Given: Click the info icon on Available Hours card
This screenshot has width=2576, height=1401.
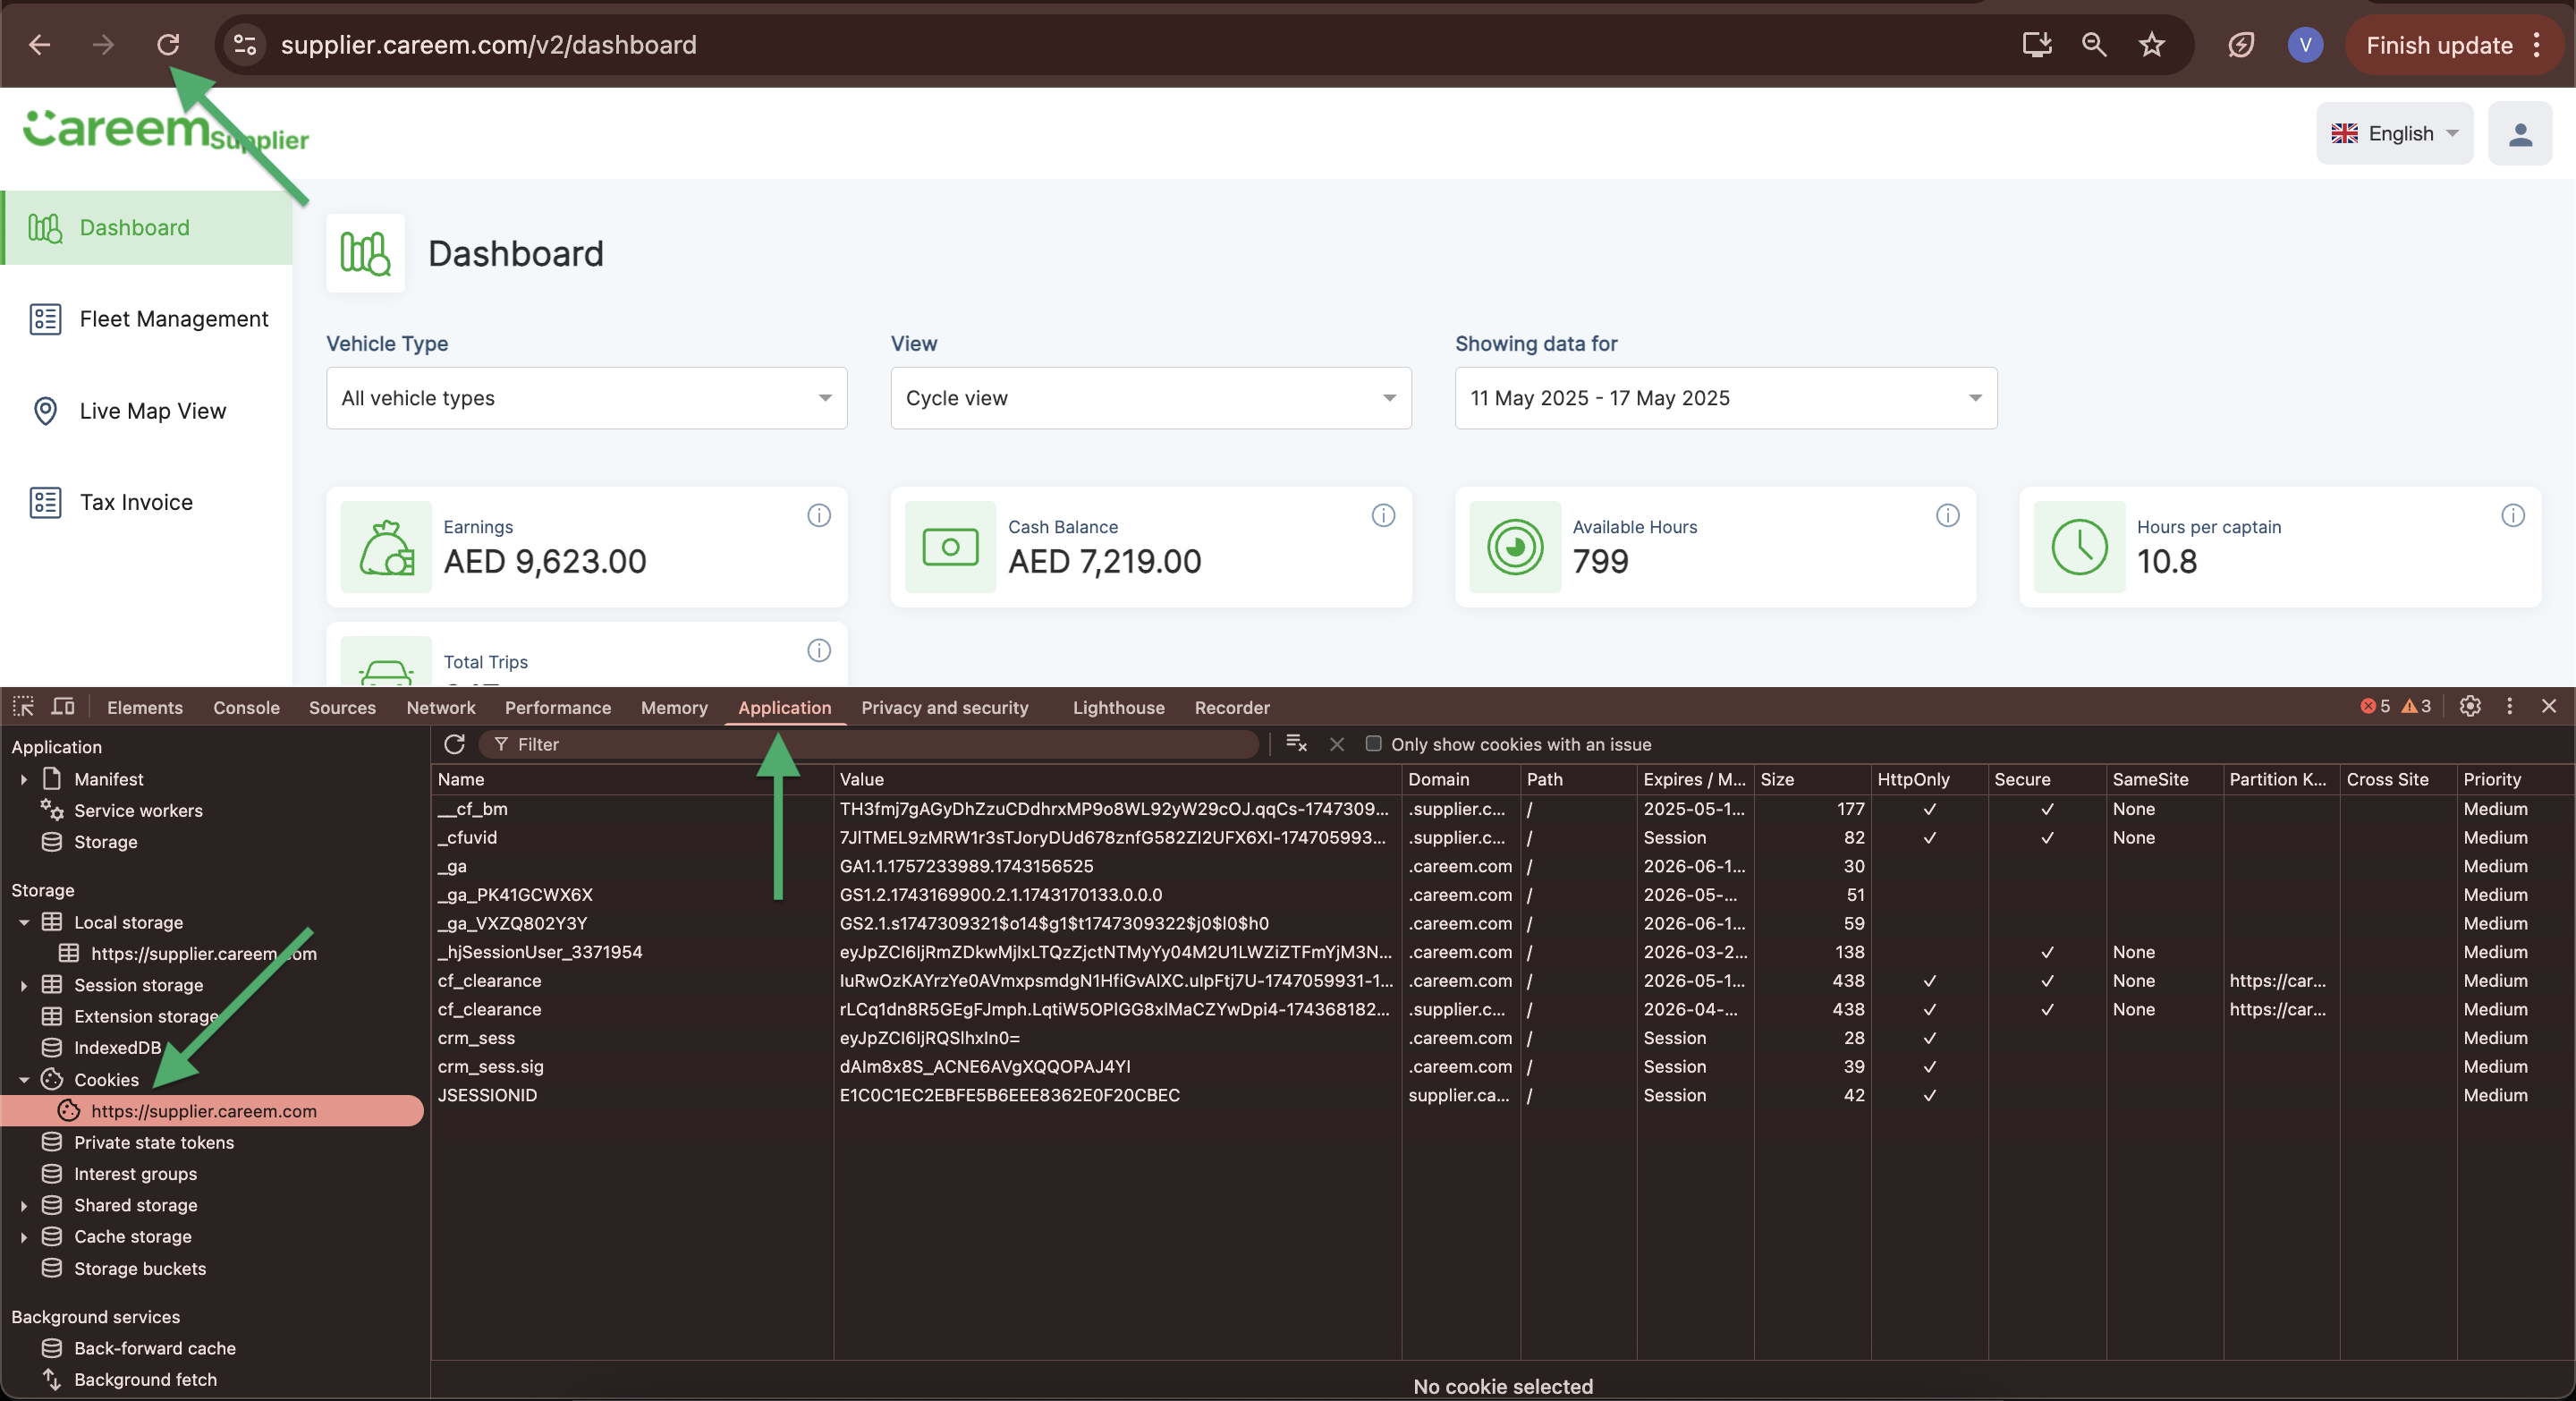Looking at the screenshot, I should (1947, 515).
